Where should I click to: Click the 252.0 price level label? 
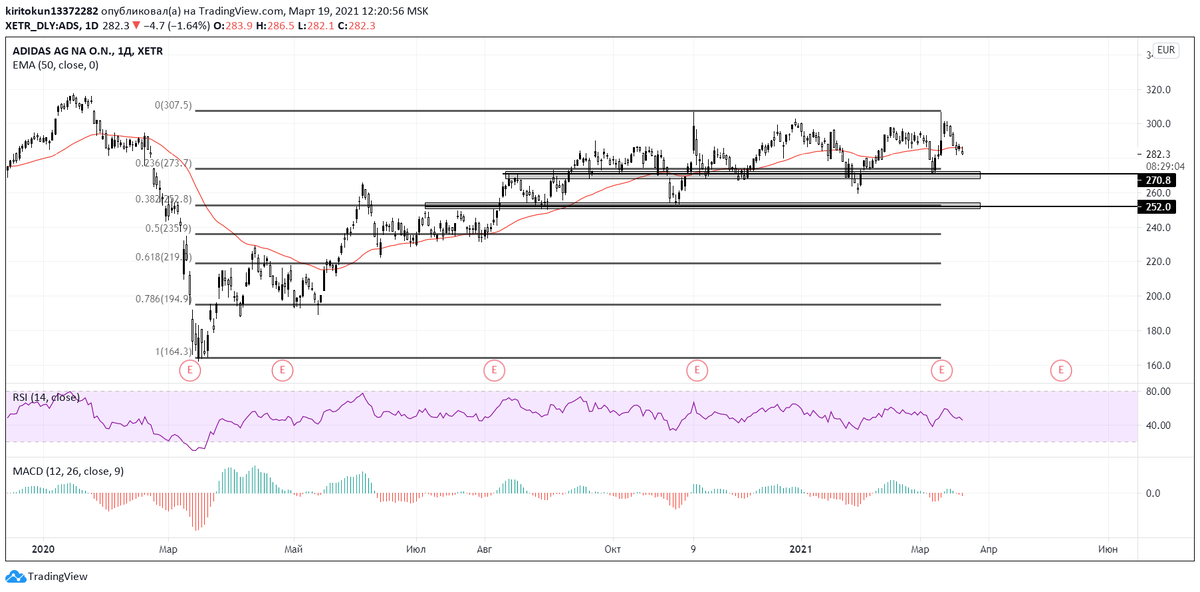click(1159, 207)
